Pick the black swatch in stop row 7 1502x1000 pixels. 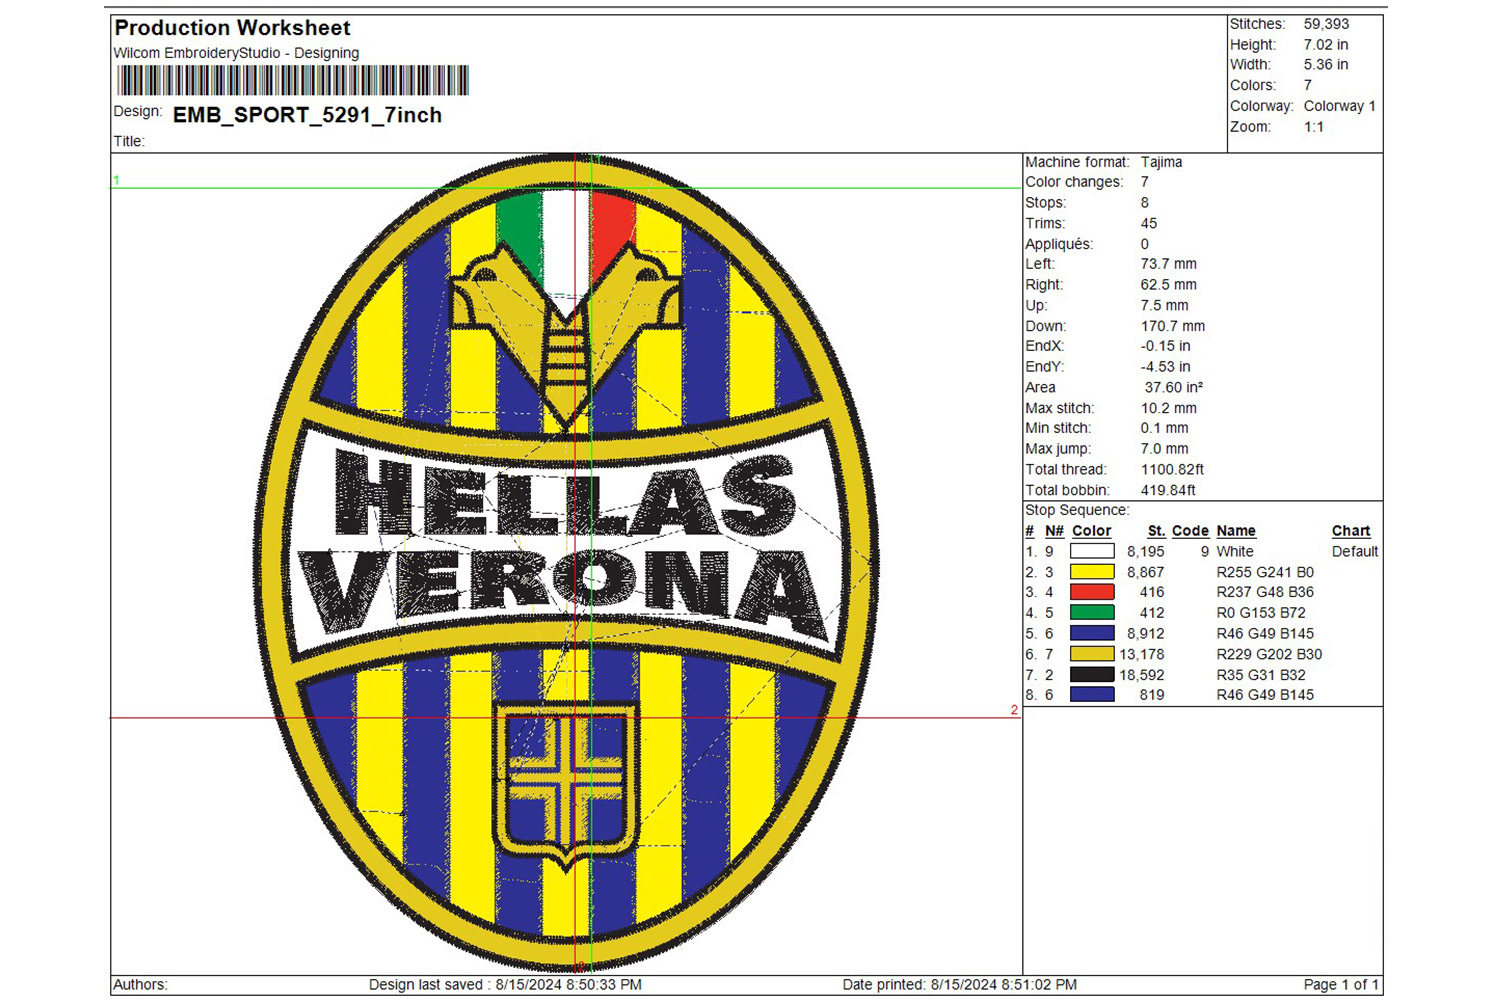pyautogui.click(x=1092, y=674)
